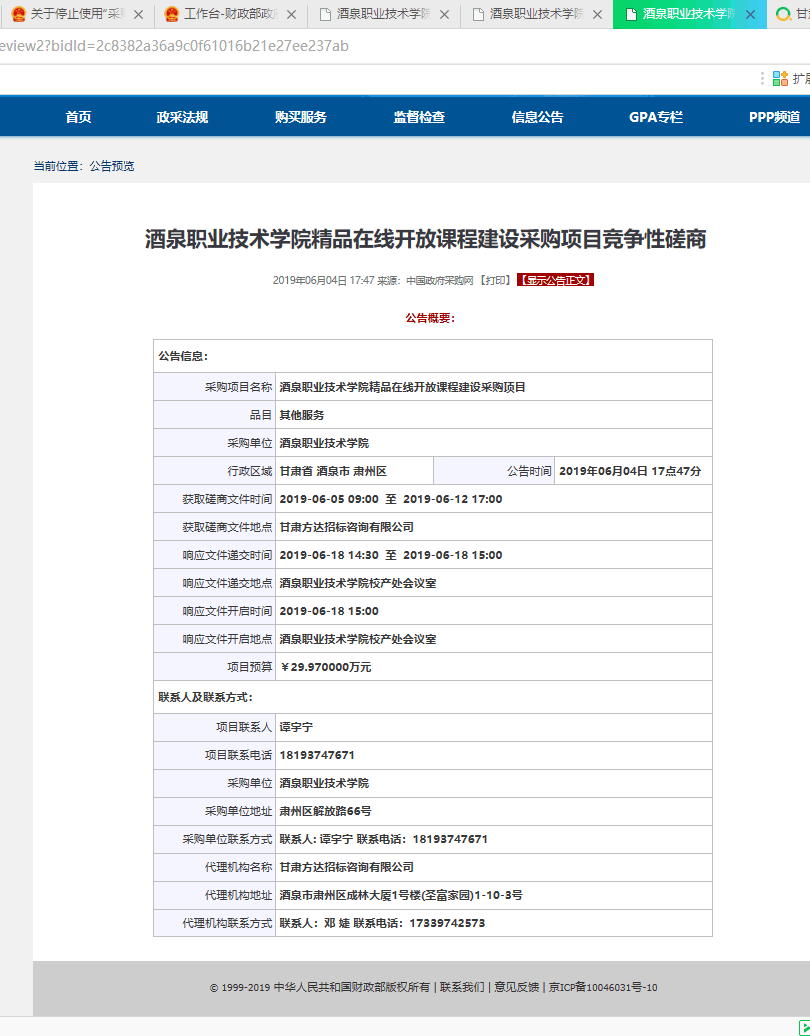Viewport: 810px width, 1036px height.
Task: Close the active green-highlighted tab
Action: 750,15
